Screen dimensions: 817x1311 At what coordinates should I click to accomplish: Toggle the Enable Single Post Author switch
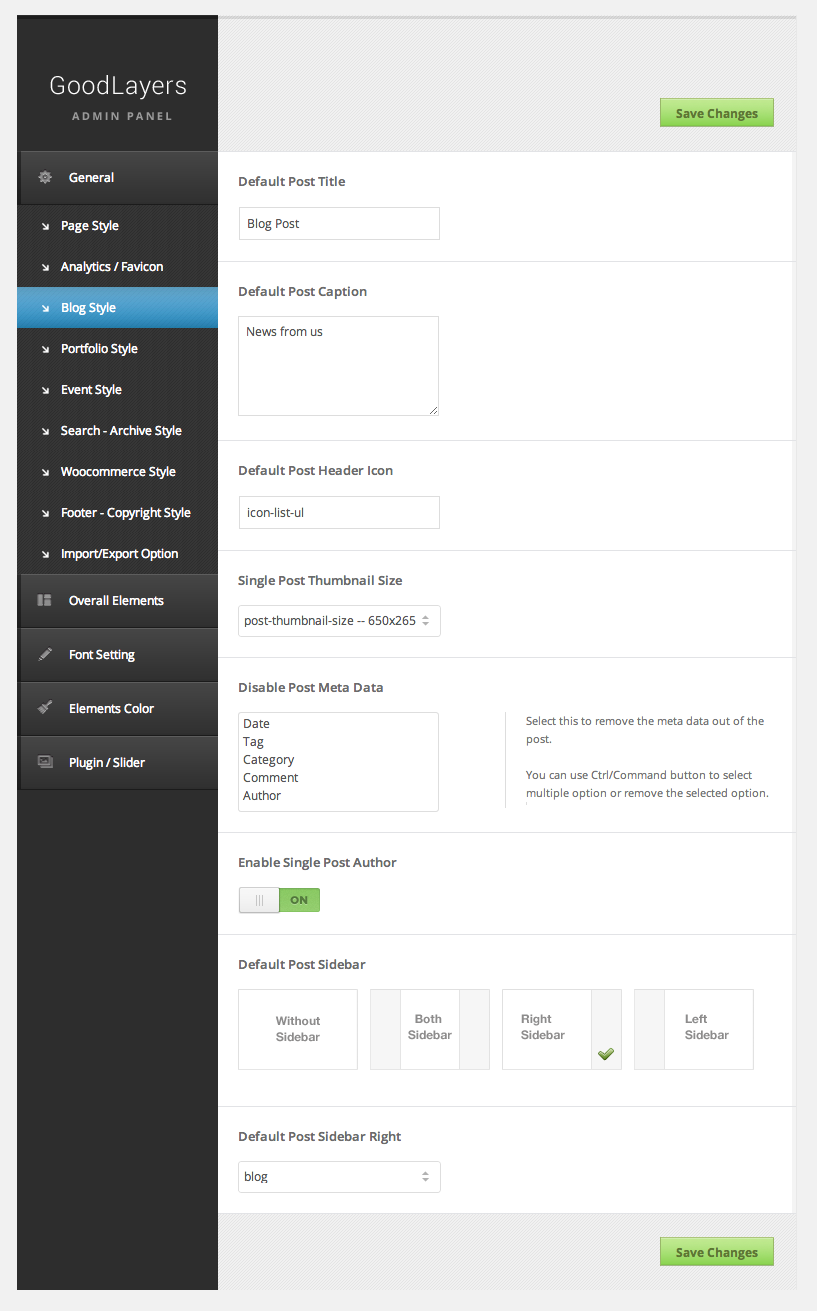pyautogui.click(x=279, y=900)
